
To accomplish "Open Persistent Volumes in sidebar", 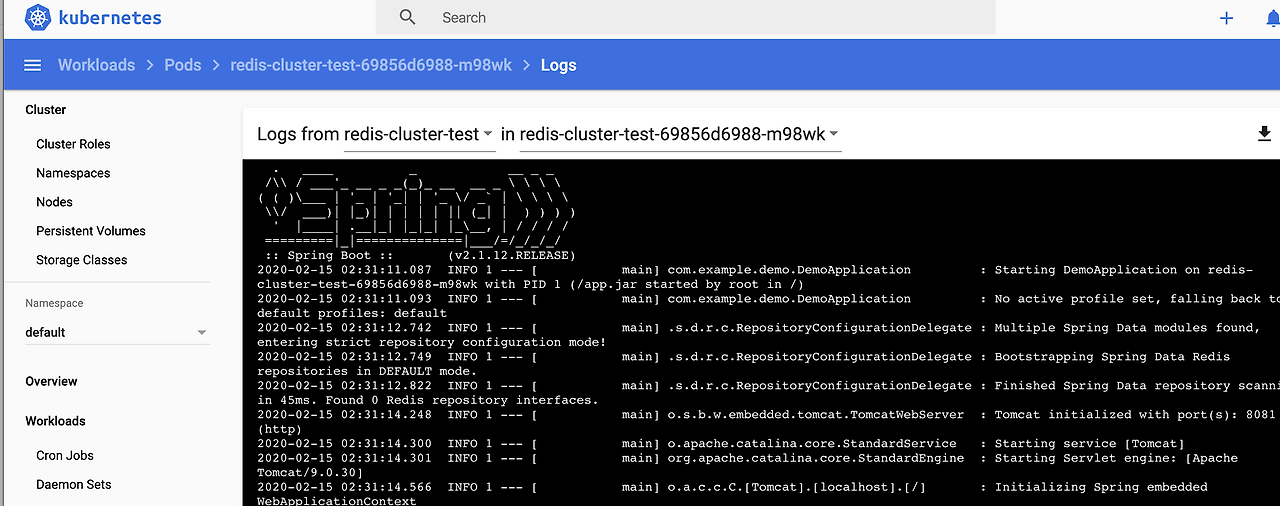I will (x=91, y=231).
